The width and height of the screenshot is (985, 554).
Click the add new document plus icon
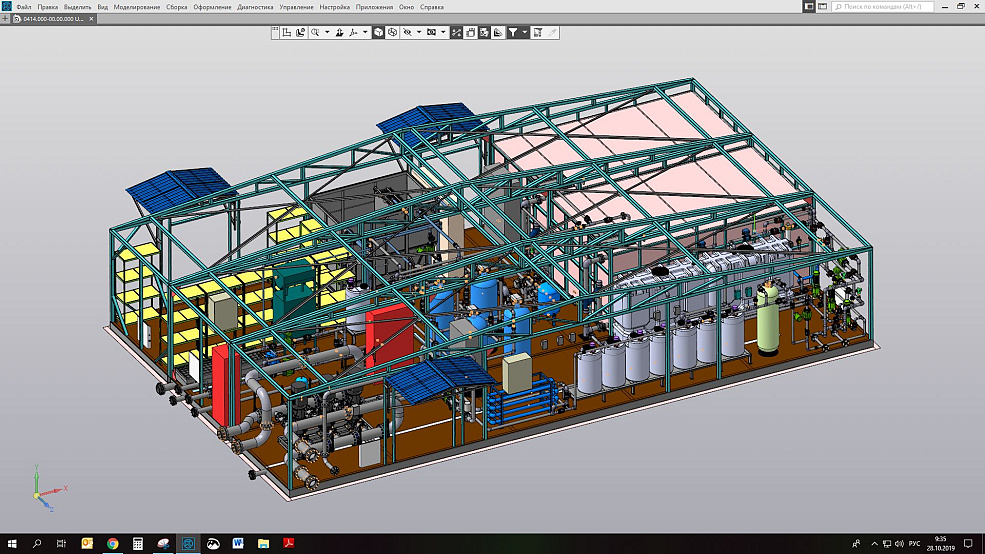6,18
